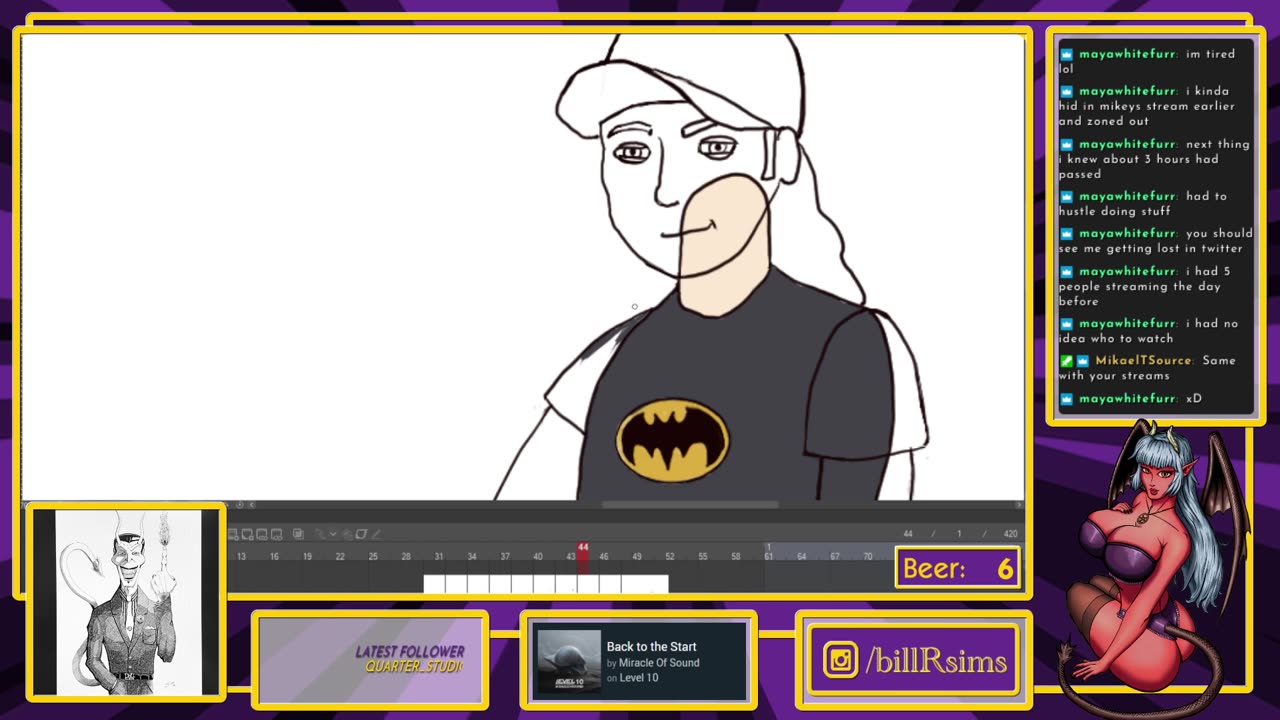Click the green moderator badge beside MikaelTSource
Viewport: 1280px width, 720px height.
click(x=1066, y=360)
